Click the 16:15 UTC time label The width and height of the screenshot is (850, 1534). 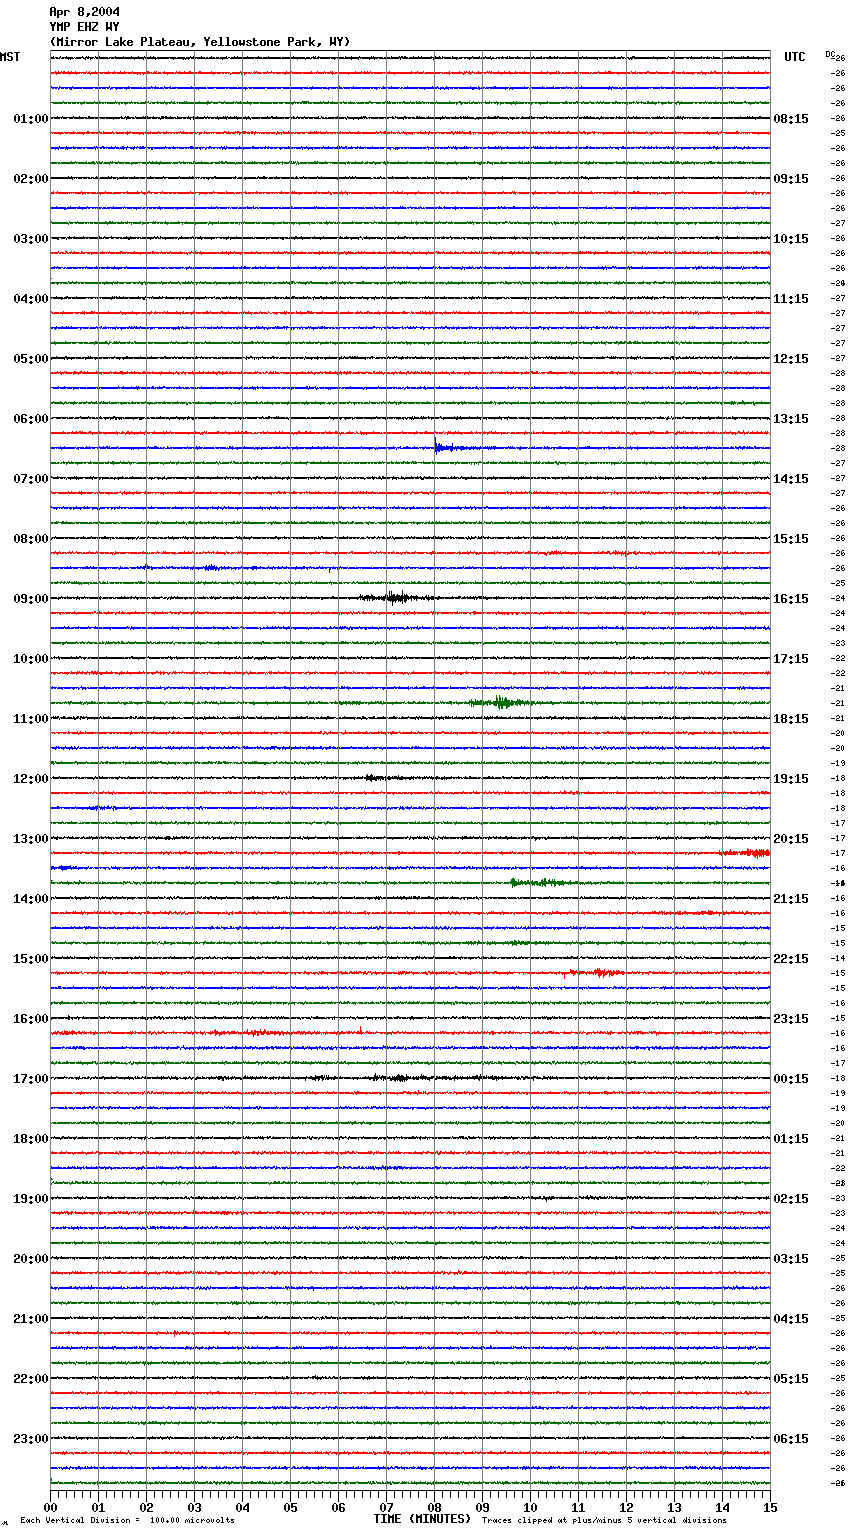point(791,599)
